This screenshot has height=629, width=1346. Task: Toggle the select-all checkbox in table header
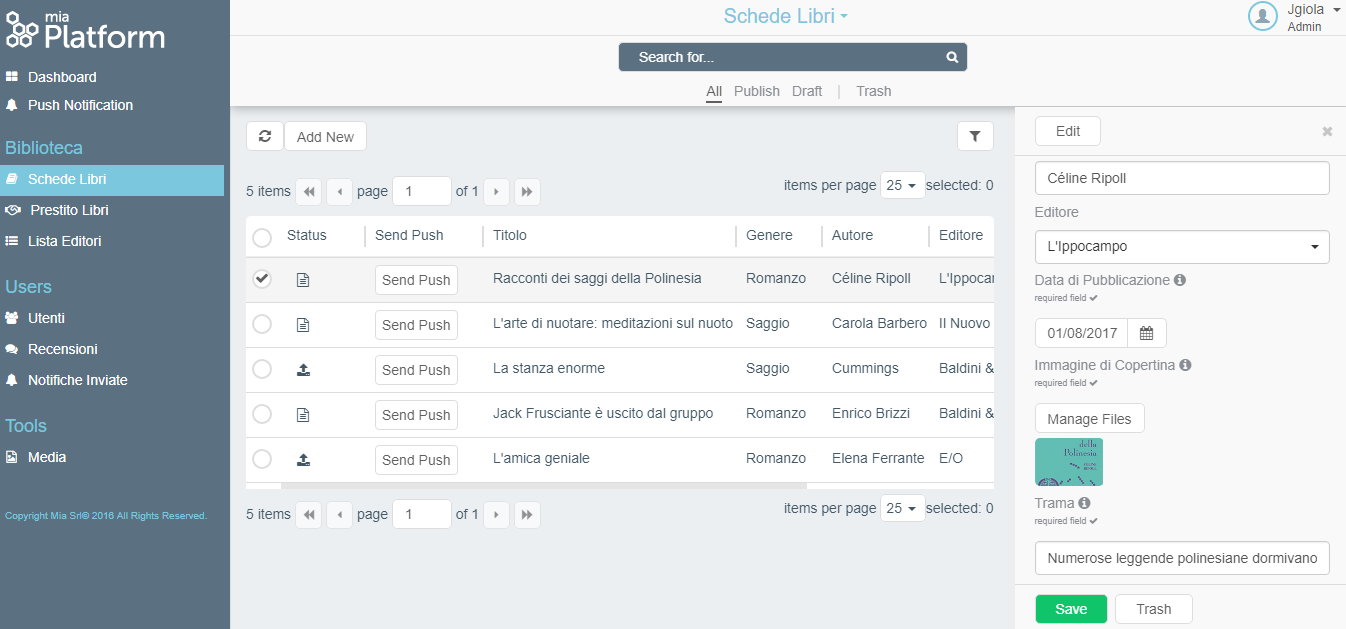coord(262,237)
